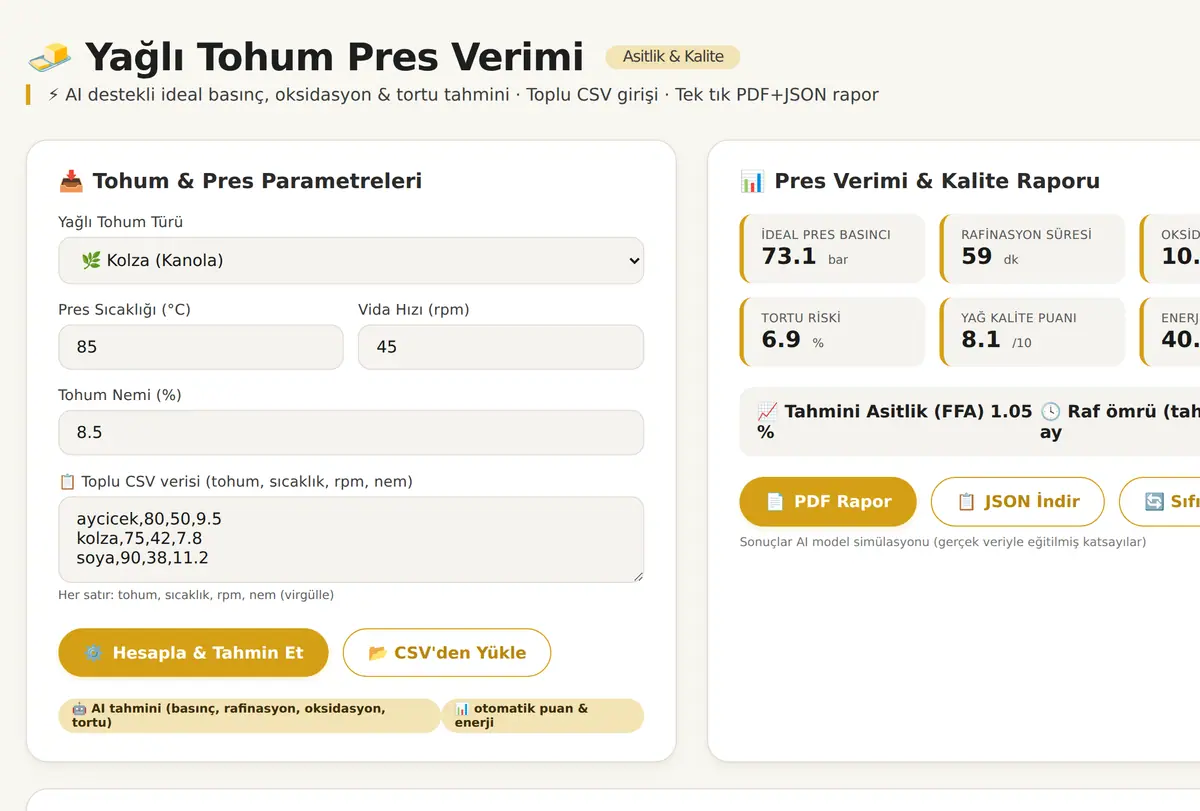Click the Yağ Kalite Puanı 8.1 card

coord(1033,332)
